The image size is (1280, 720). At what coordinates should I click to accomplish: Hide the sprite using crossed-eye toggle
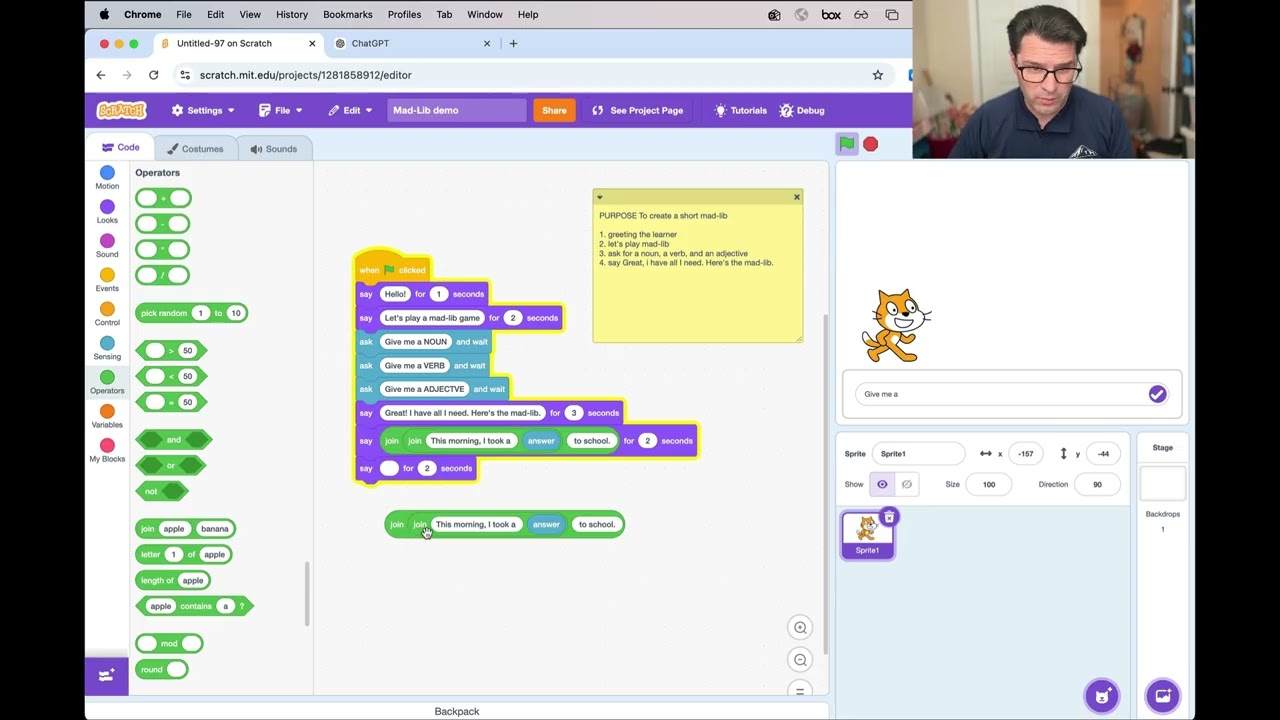coord(907,484)
